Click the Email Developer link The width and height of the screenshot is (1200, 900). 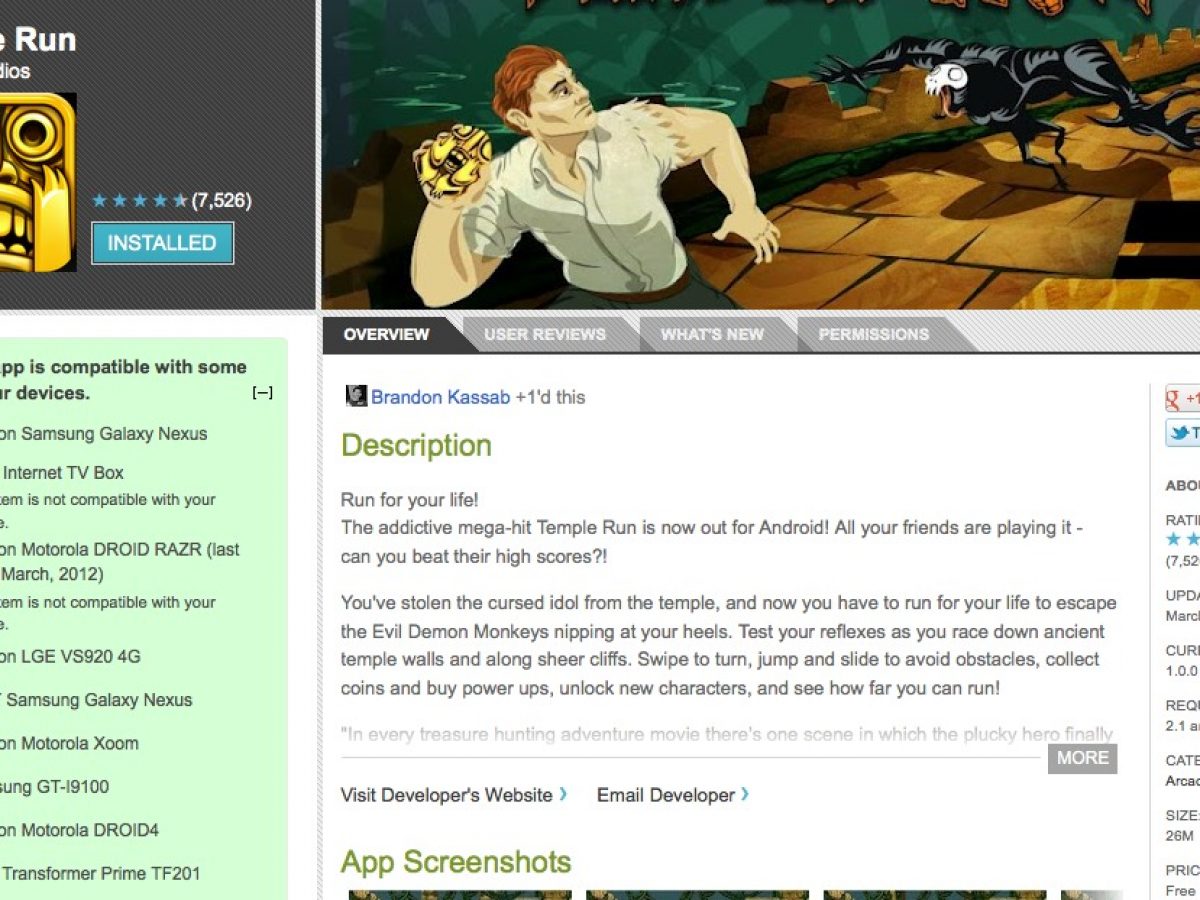coord(673,795)
